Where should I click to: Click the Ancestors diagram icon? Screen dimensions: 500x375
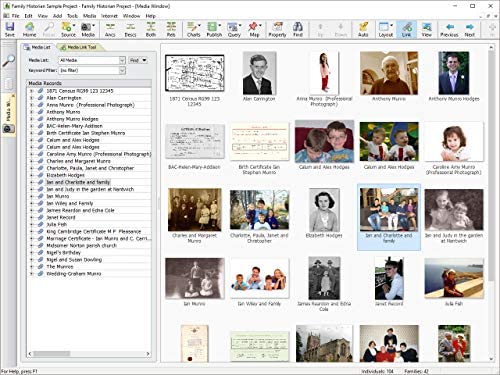pos(110,29)
